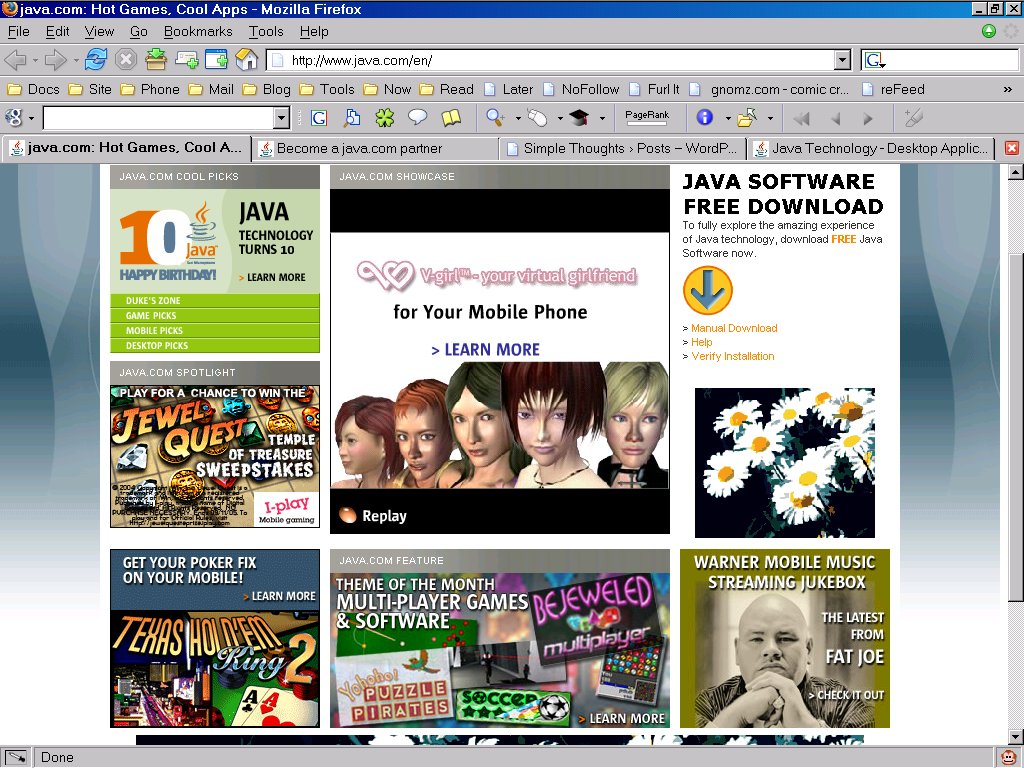Click DESKTOP PICKS green menu item
The image size is (1024, 768).
[215, 345]
